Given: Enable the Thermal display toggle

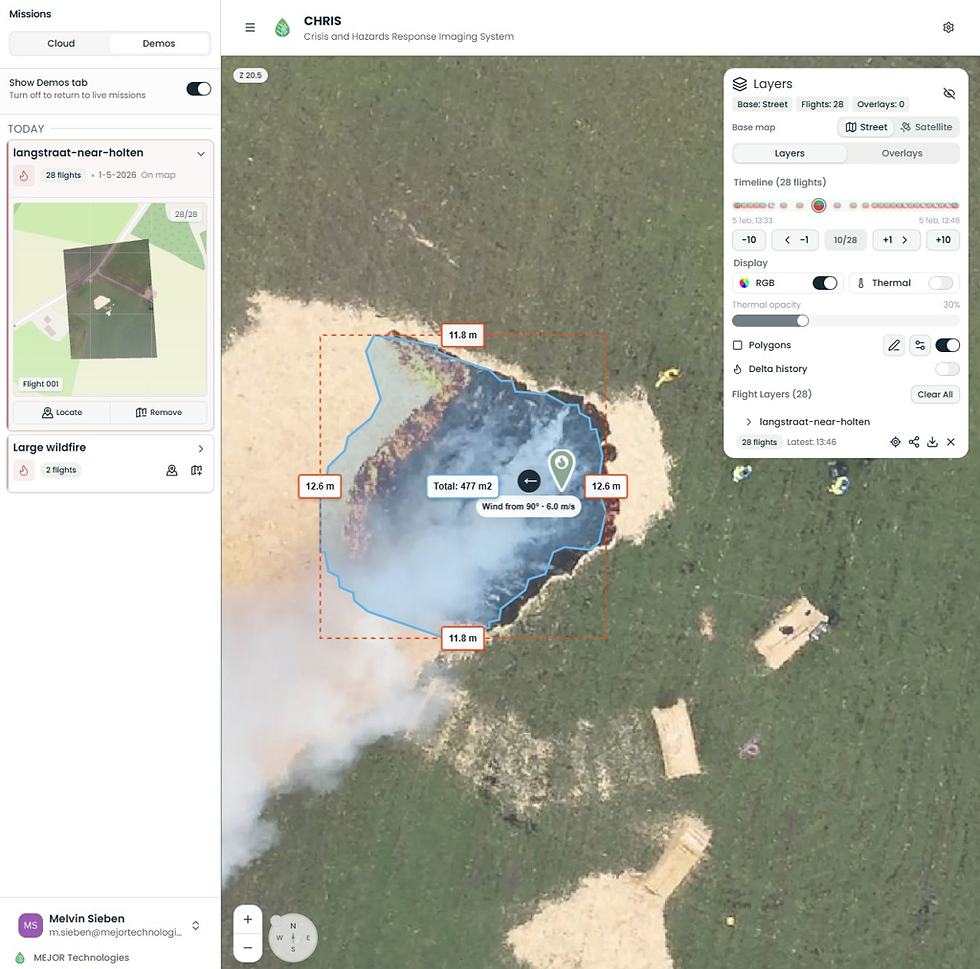Looking at the screenshot, I should (x=941, y=283).
